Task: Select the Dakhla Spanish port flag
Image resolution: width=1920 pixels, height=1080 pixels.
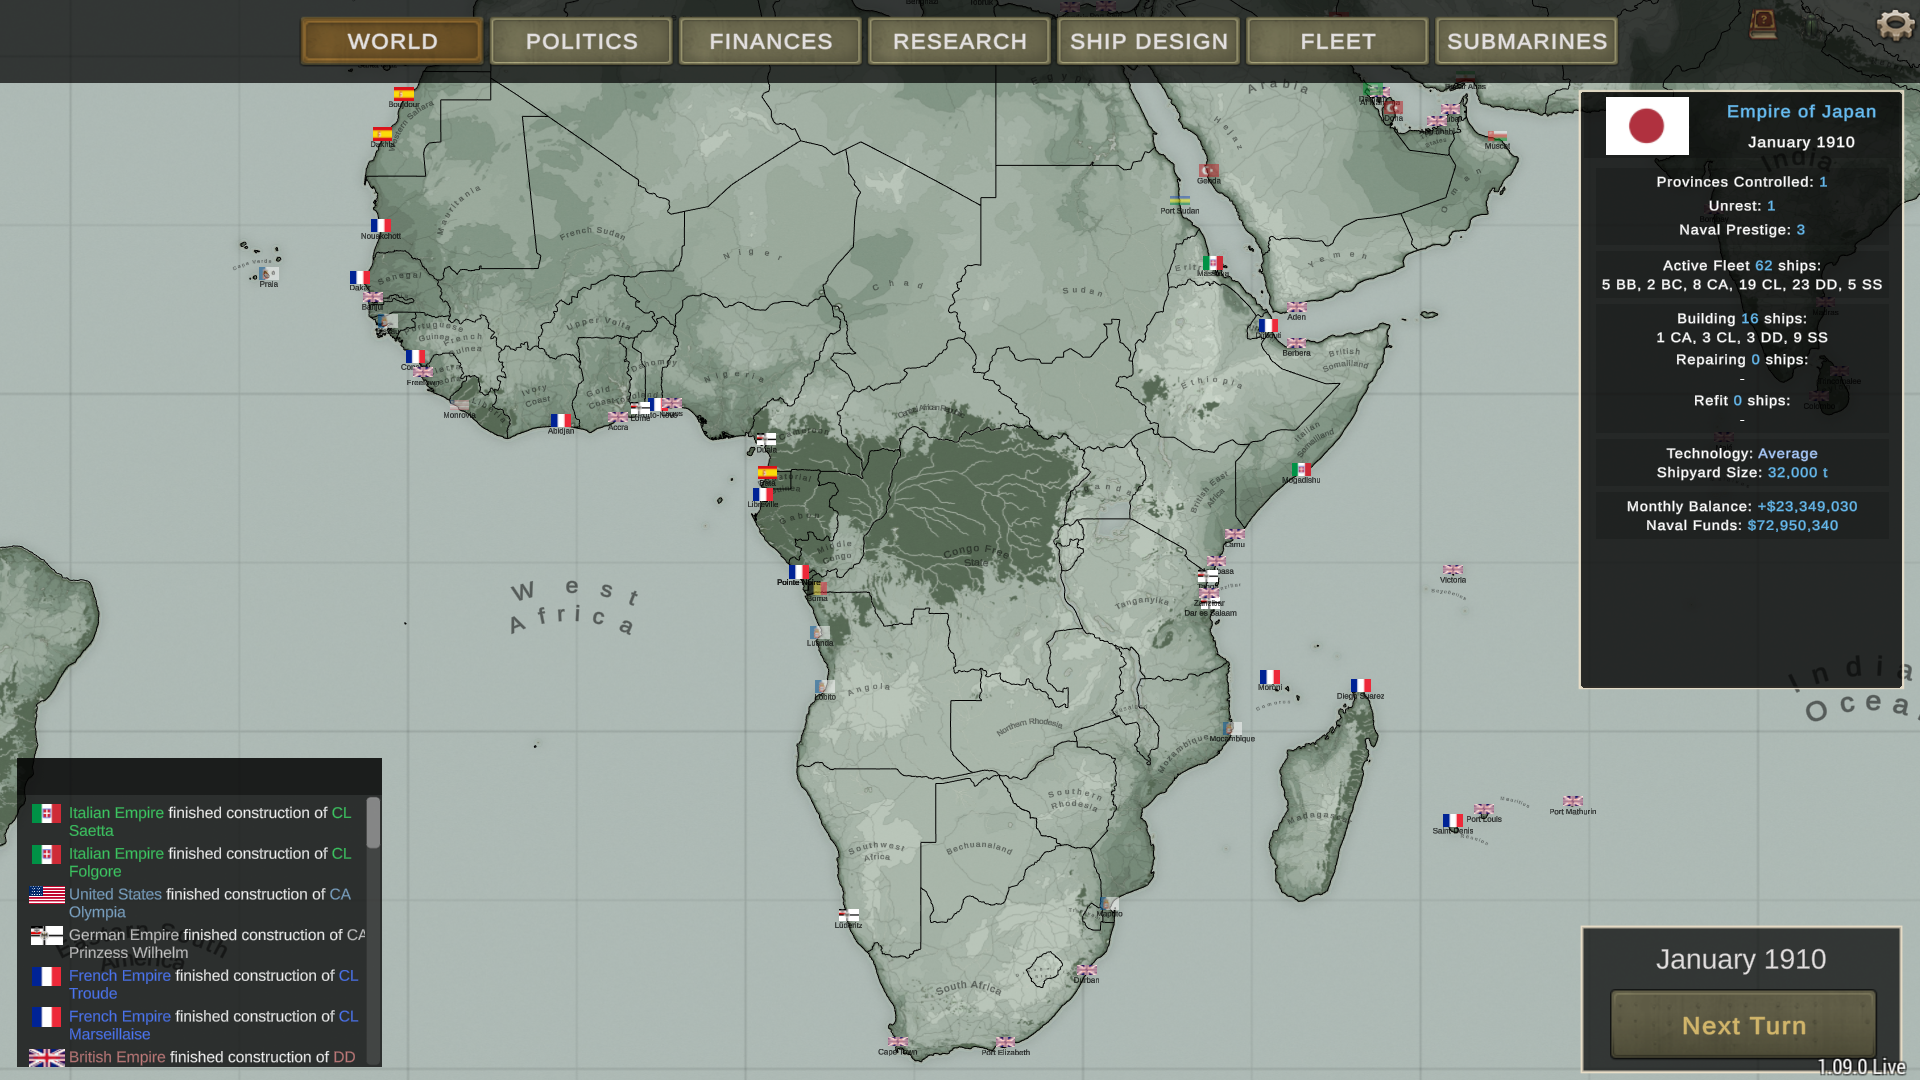Action: pos(382,134)
